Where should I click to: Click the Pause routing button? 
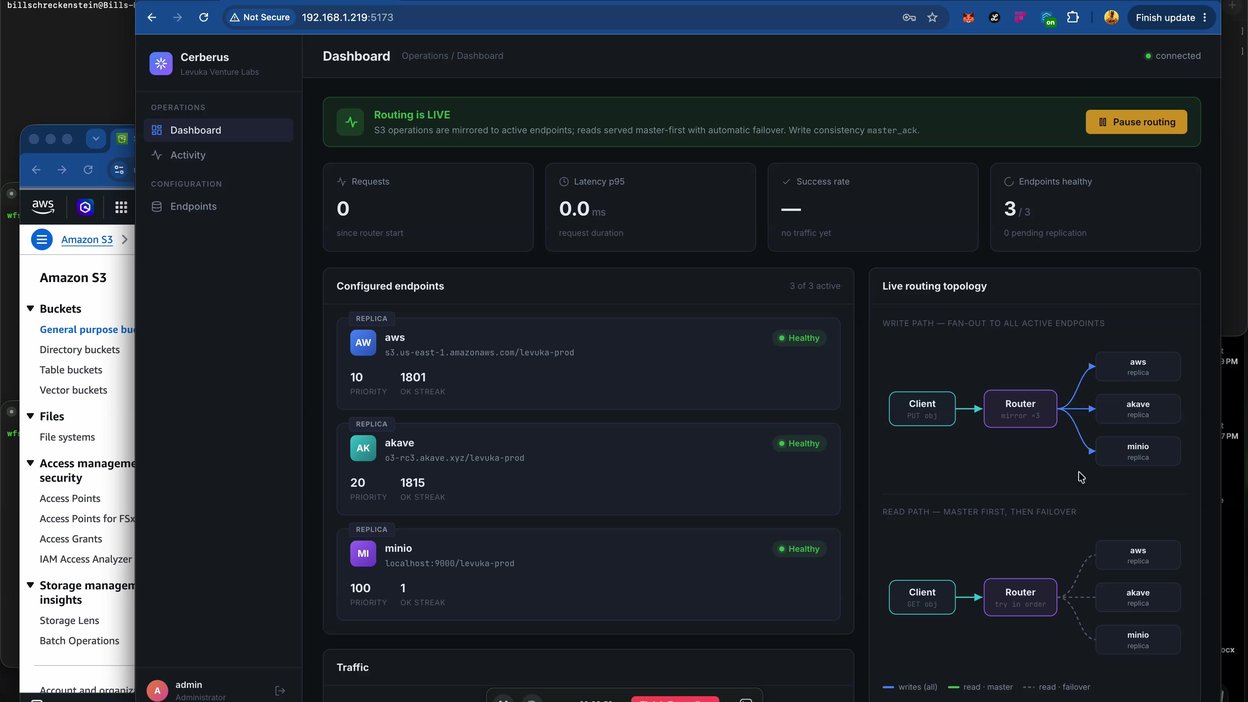coord(1136,122)
